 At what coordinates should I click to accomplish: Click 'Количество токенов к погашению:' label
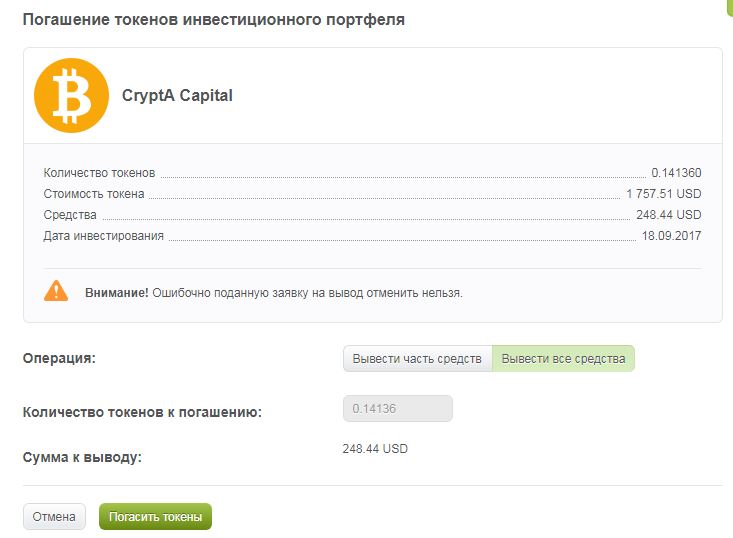tap(142, 412)
